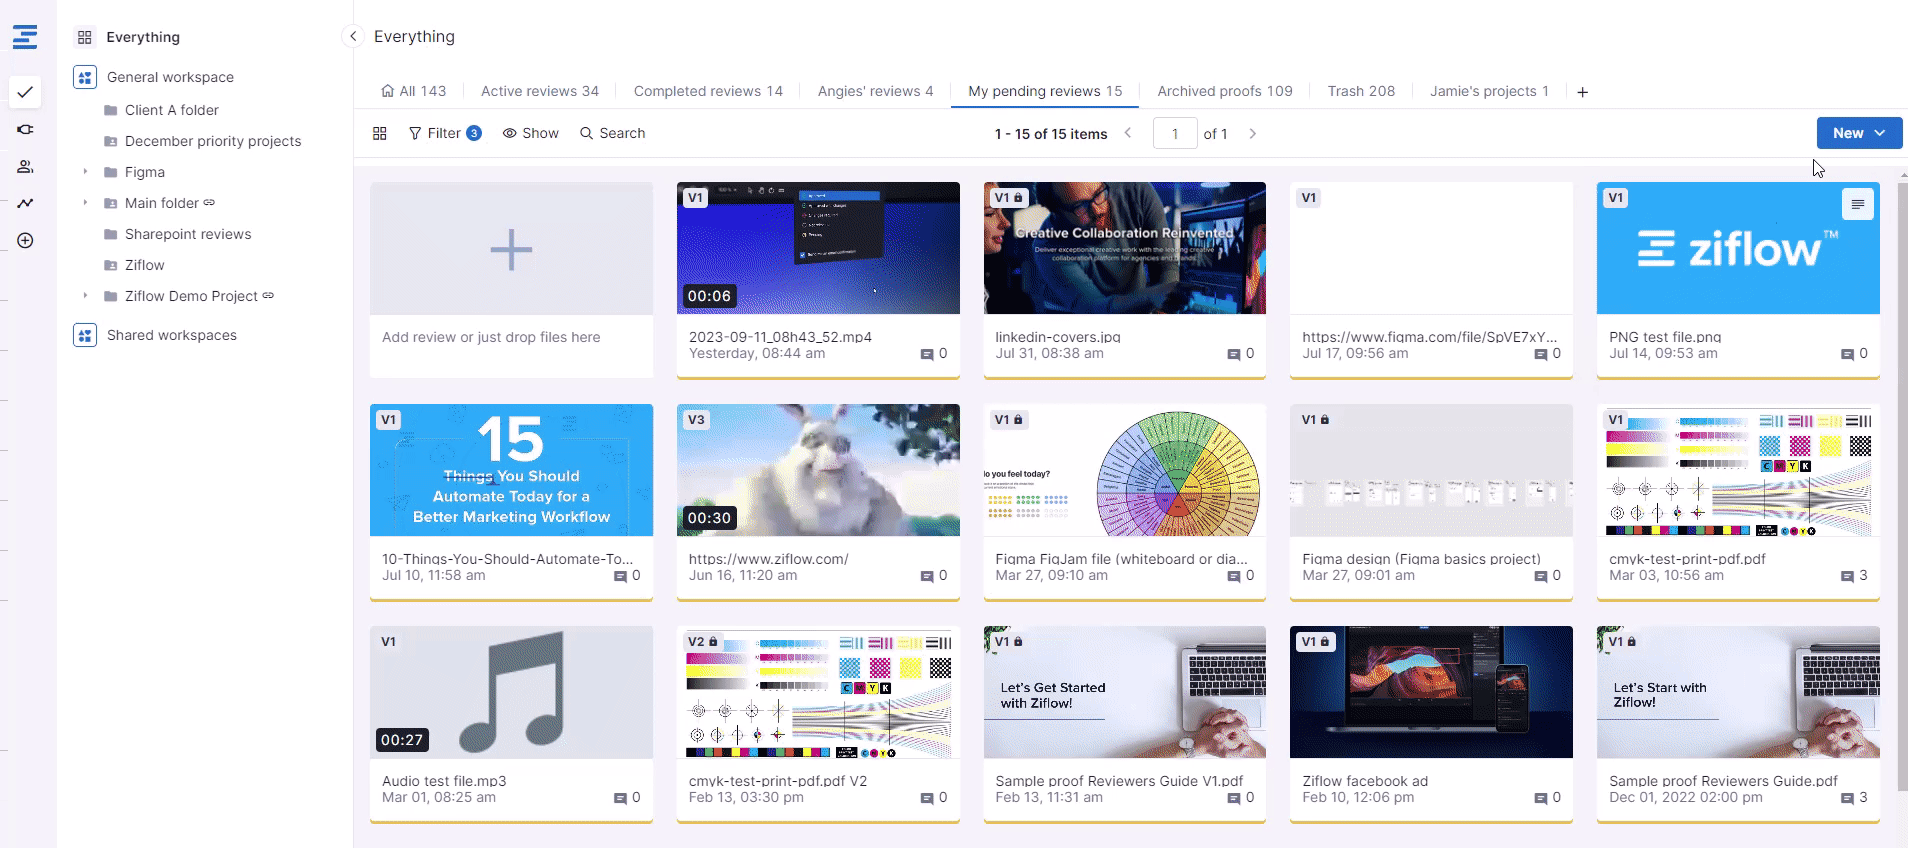Click comments icon on Sample proof Reviewers Guide.pdf
The image size is (1908, 848).
pos(1847,798)
